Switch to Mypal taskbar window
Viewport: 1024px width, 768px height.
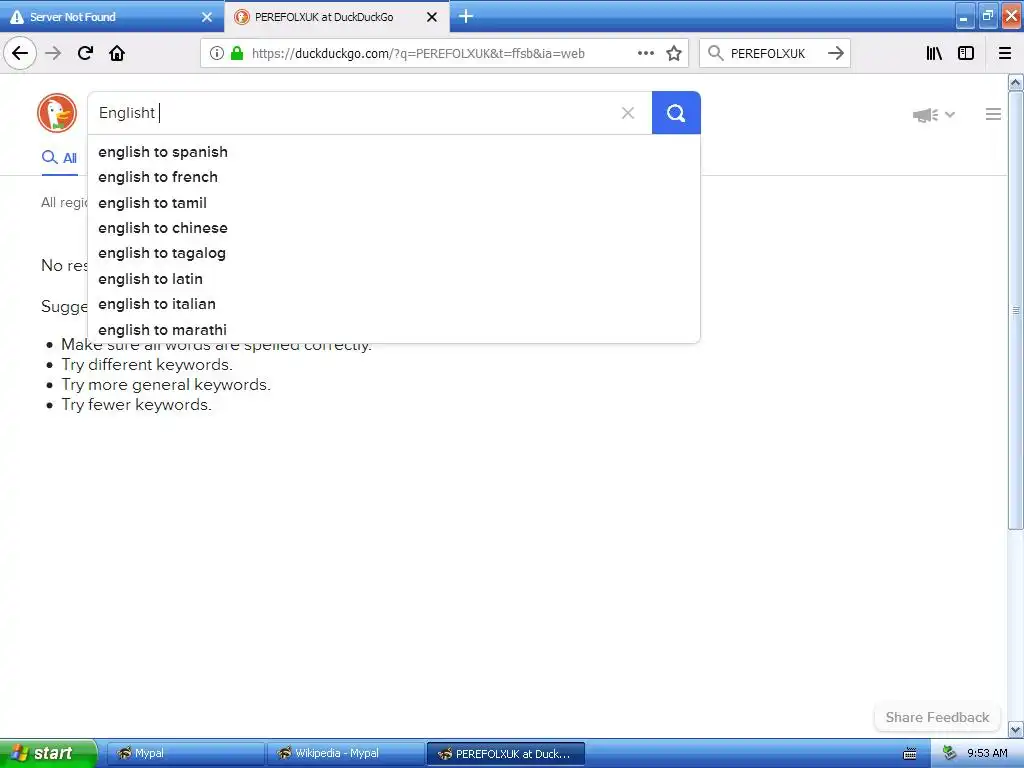[185, 753]
